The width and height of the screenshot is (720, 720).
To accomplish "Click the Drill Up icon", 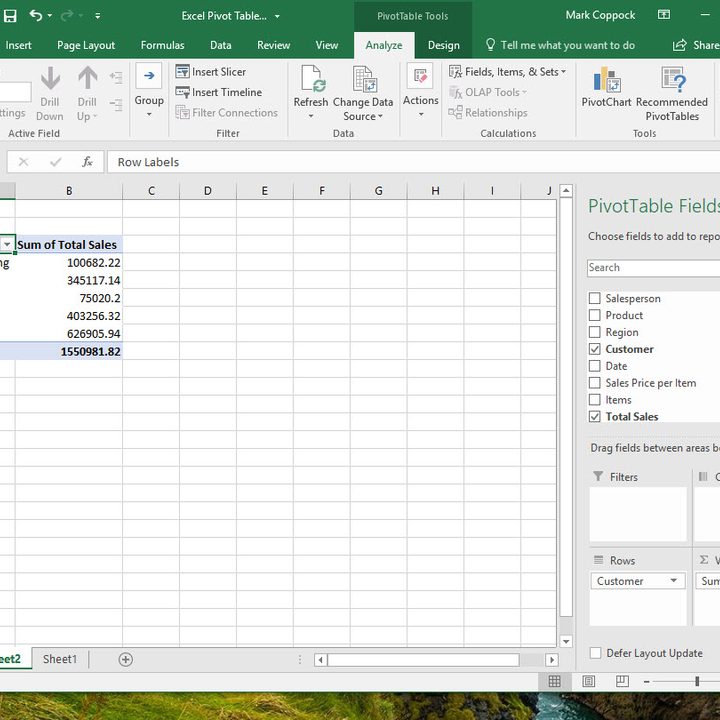I will pyautogui.click(x=87, y=78).
